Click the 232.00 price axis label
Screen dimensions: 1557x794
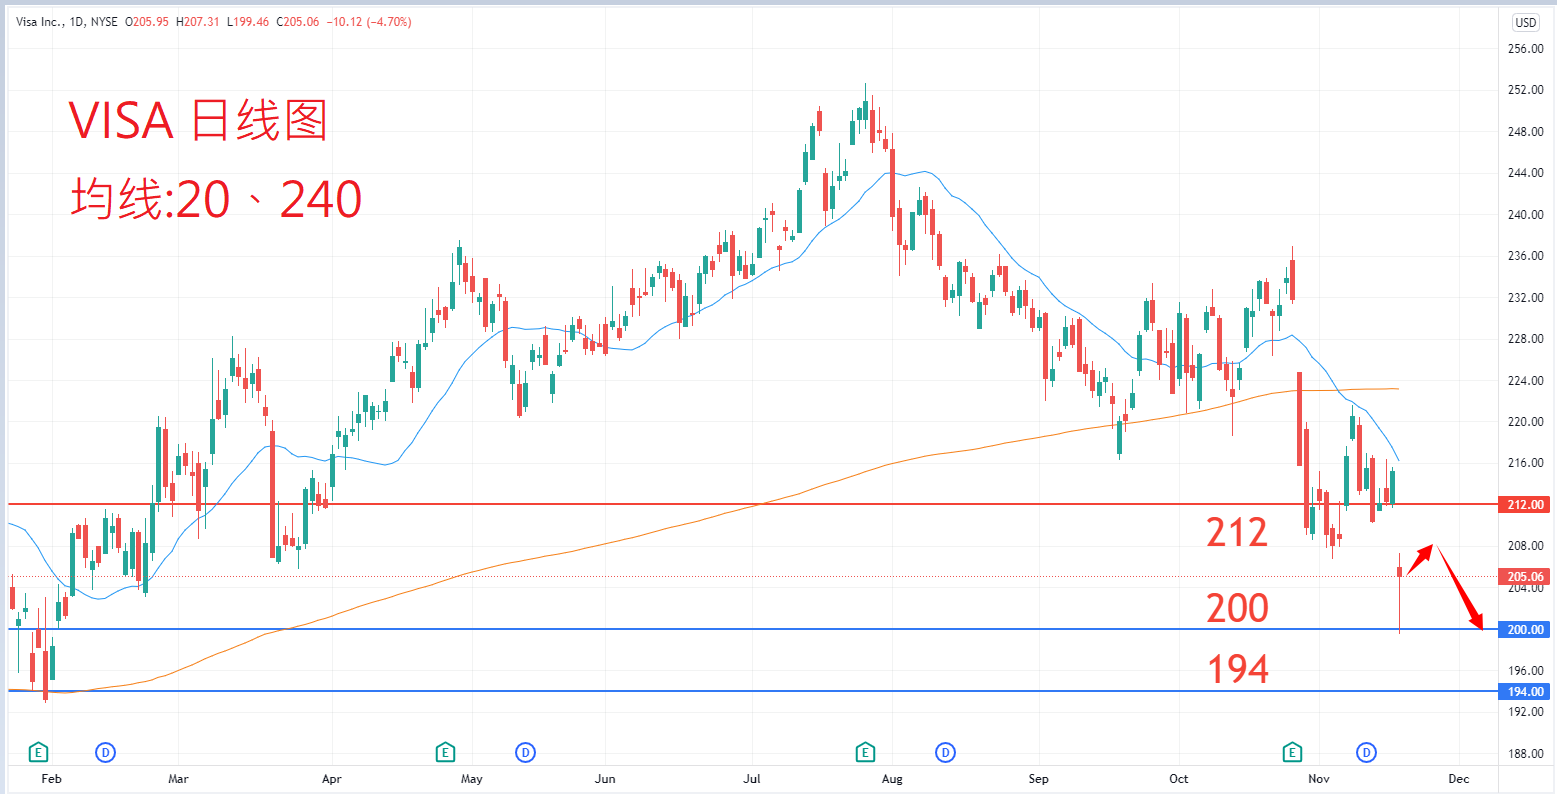point(1526,297)
